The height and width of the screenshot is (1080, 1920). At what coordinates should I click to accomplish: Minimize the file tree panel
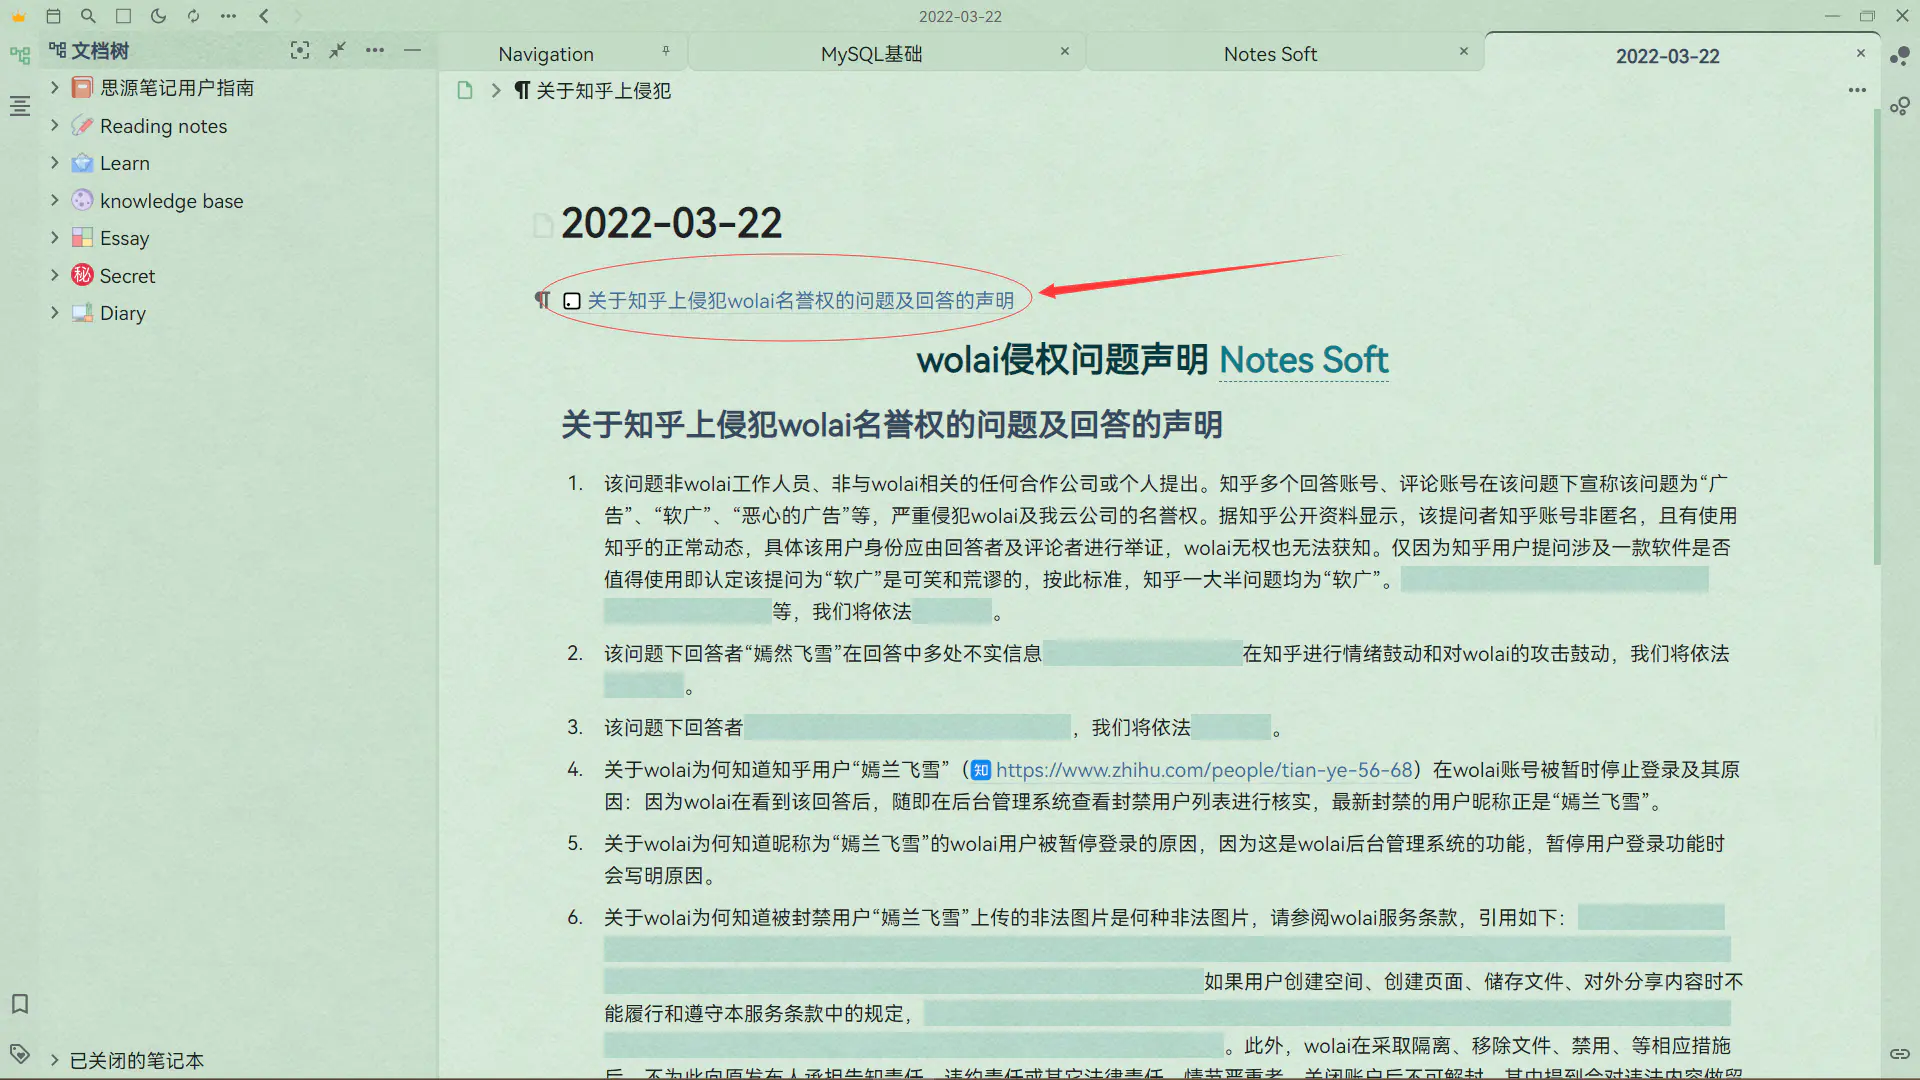coord(412,50)
